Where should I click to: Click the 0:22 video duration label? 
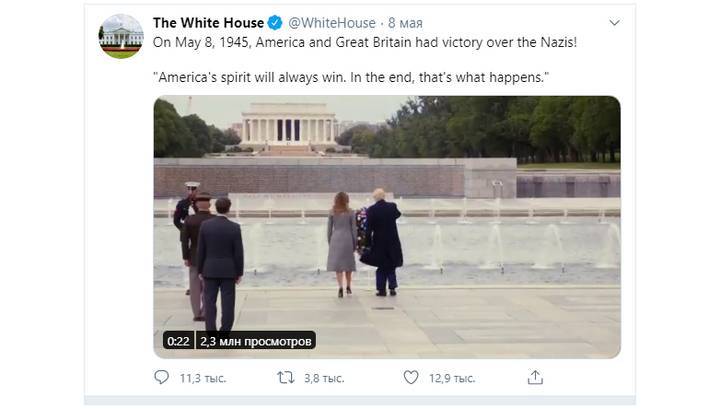178,341
